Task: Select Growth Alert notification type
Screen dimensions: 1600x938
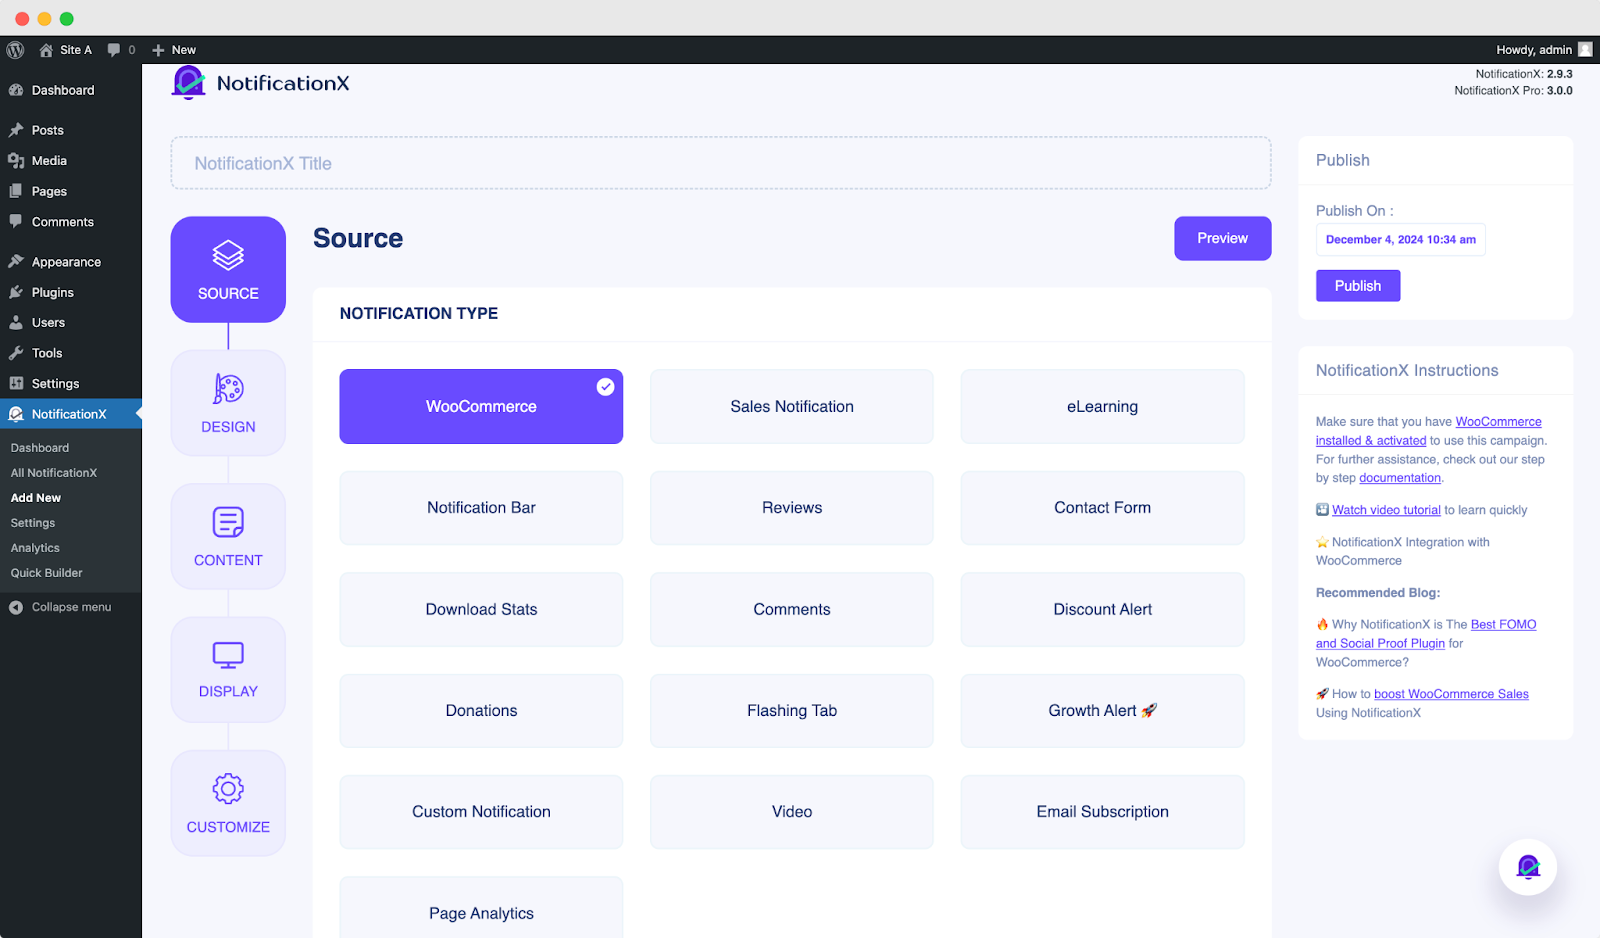Action: pos(1103,711)
